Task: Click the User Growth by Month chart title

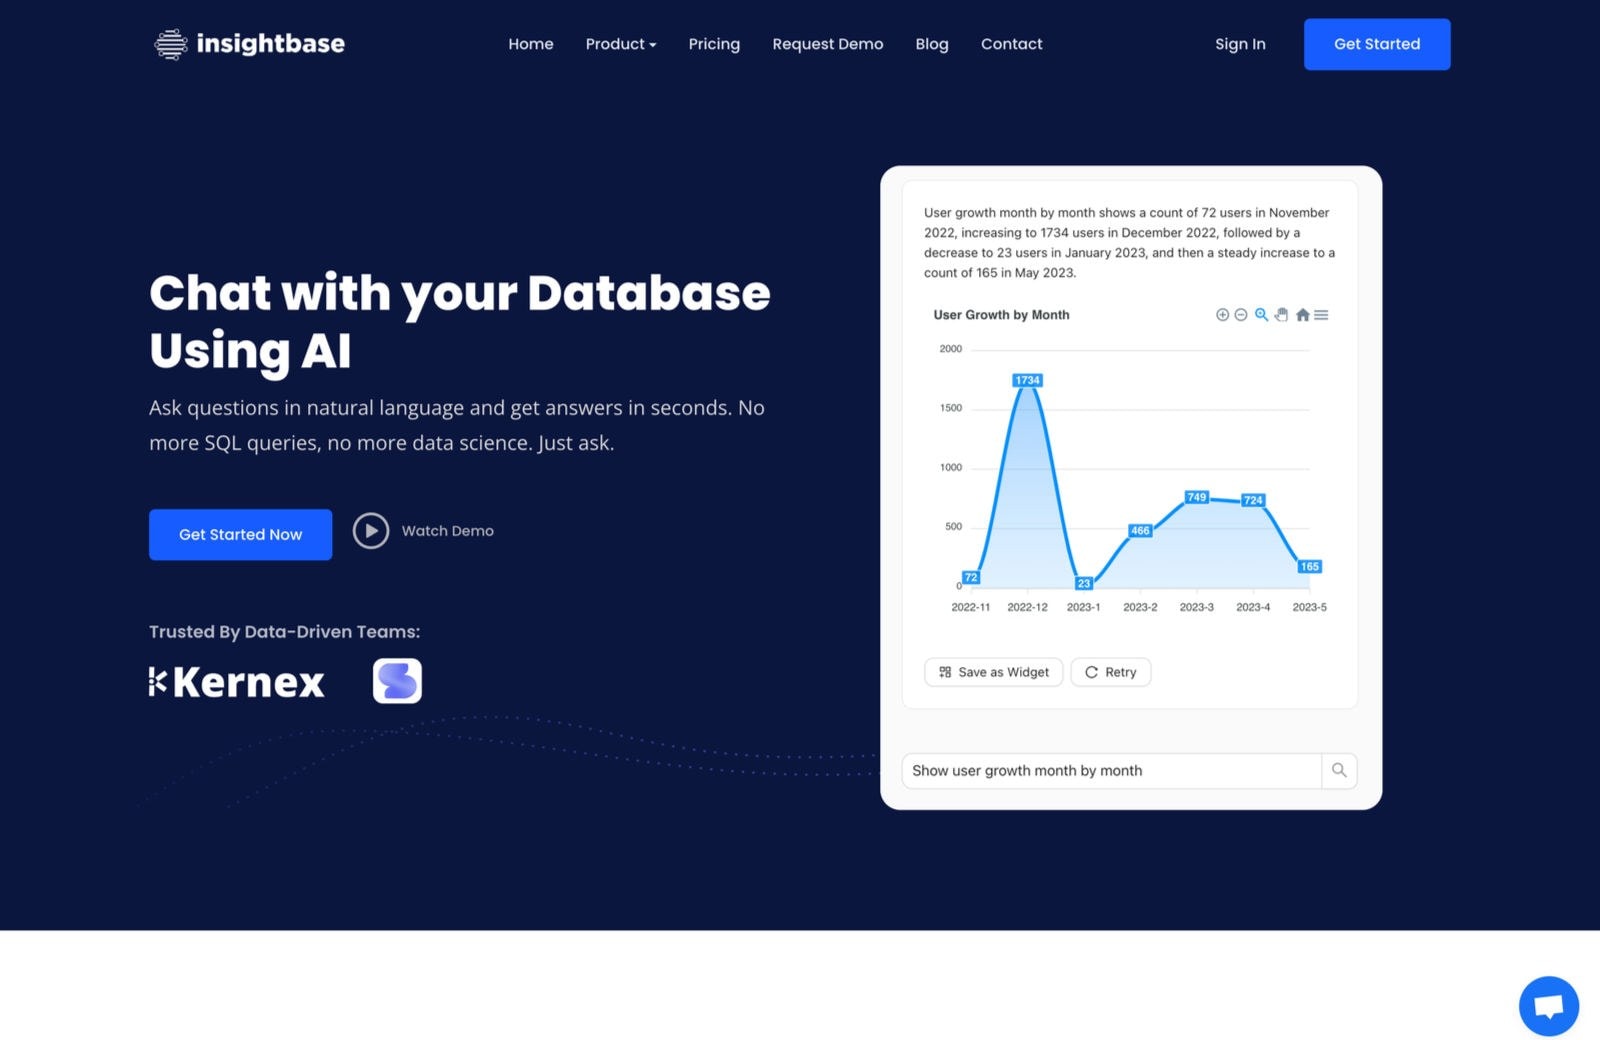Action: pyautogui.click(x=1001, y=315)
